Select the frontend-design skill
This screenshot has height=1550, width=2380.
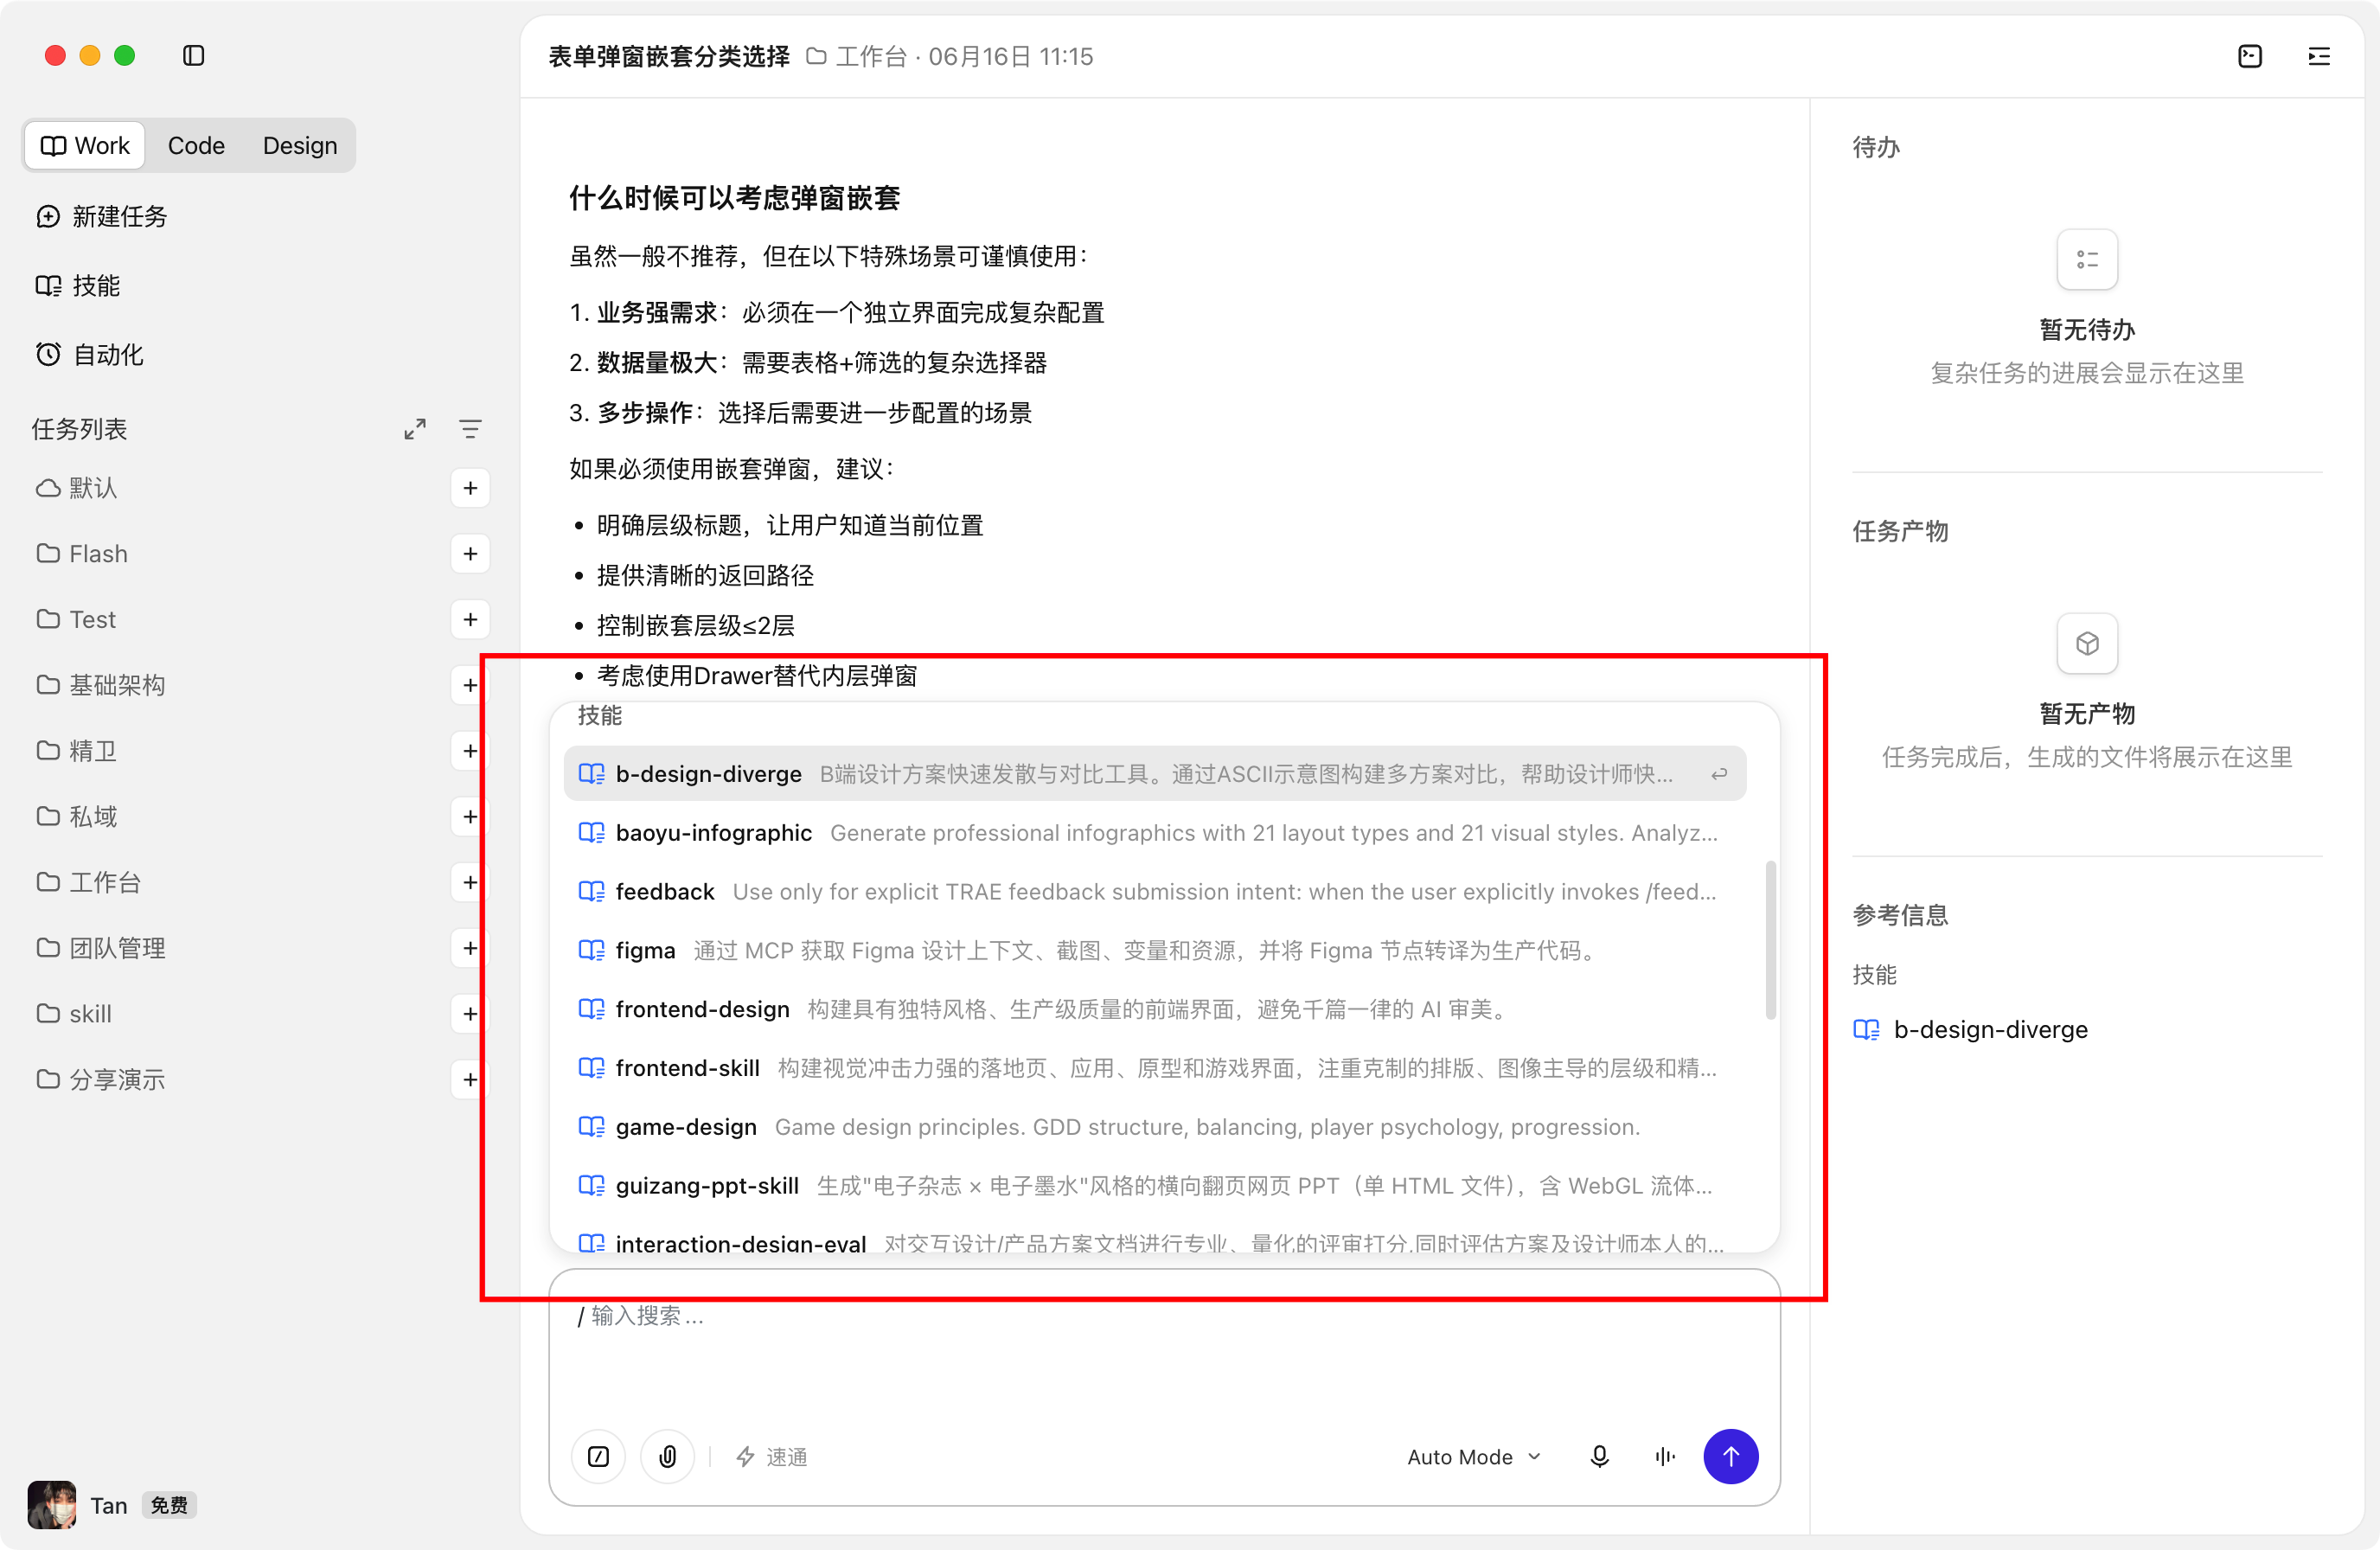1155,1009
